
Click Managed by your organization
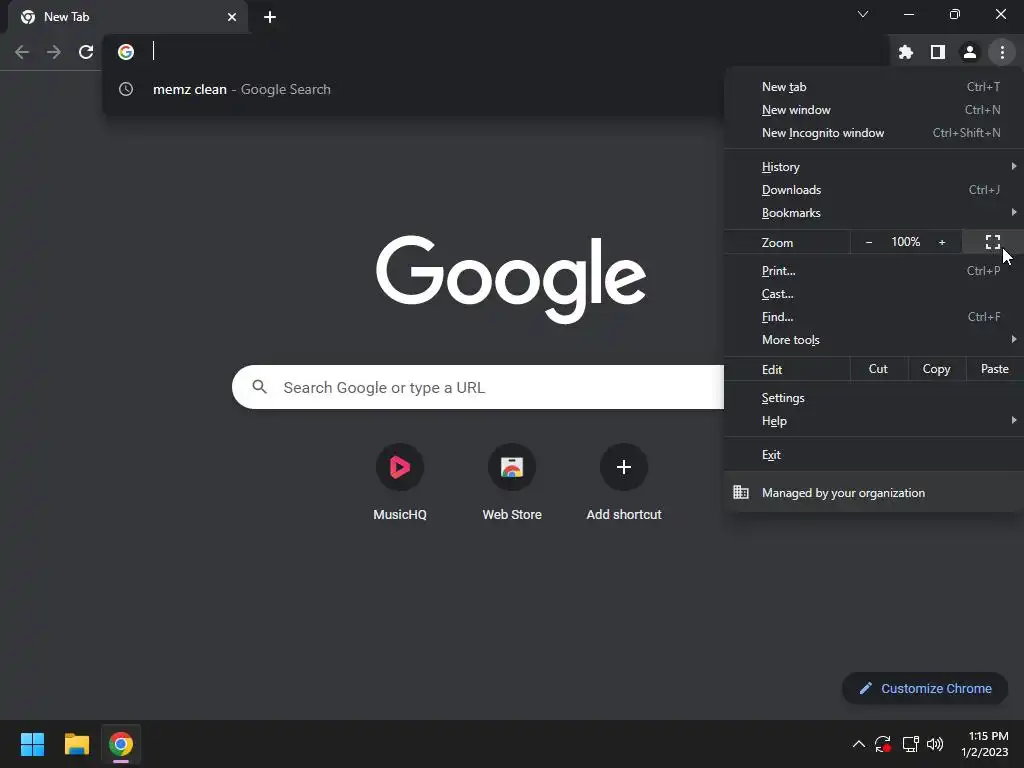pos(874,492)
